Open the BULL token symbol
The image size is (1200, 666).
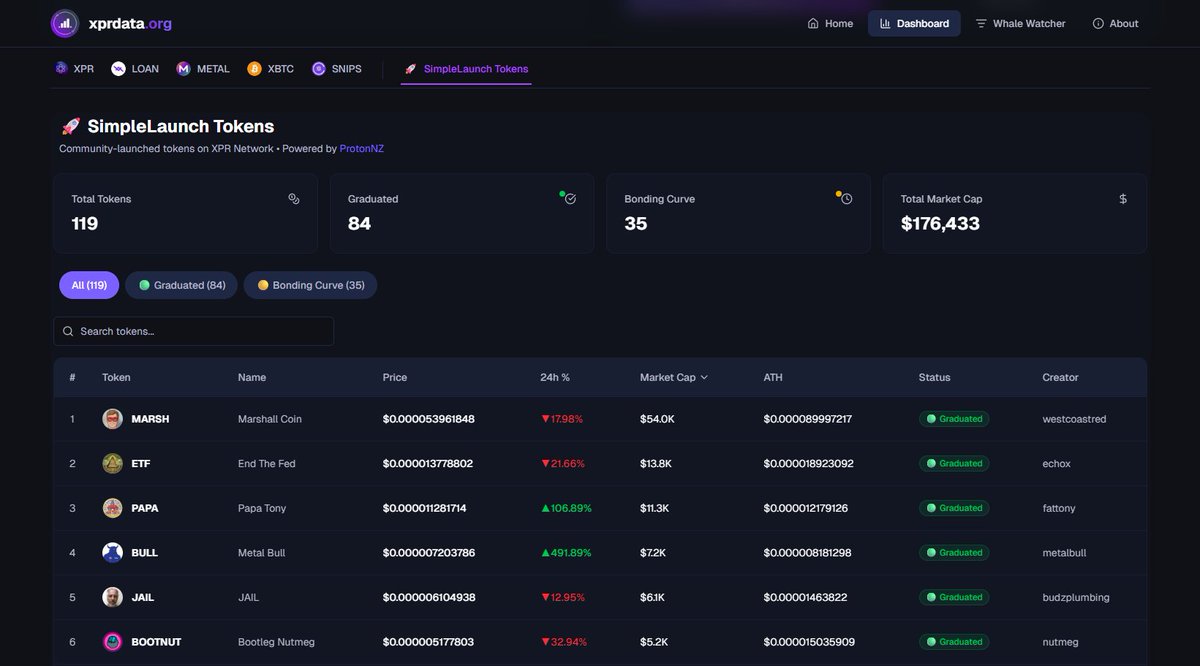click(x=145, y=552)
